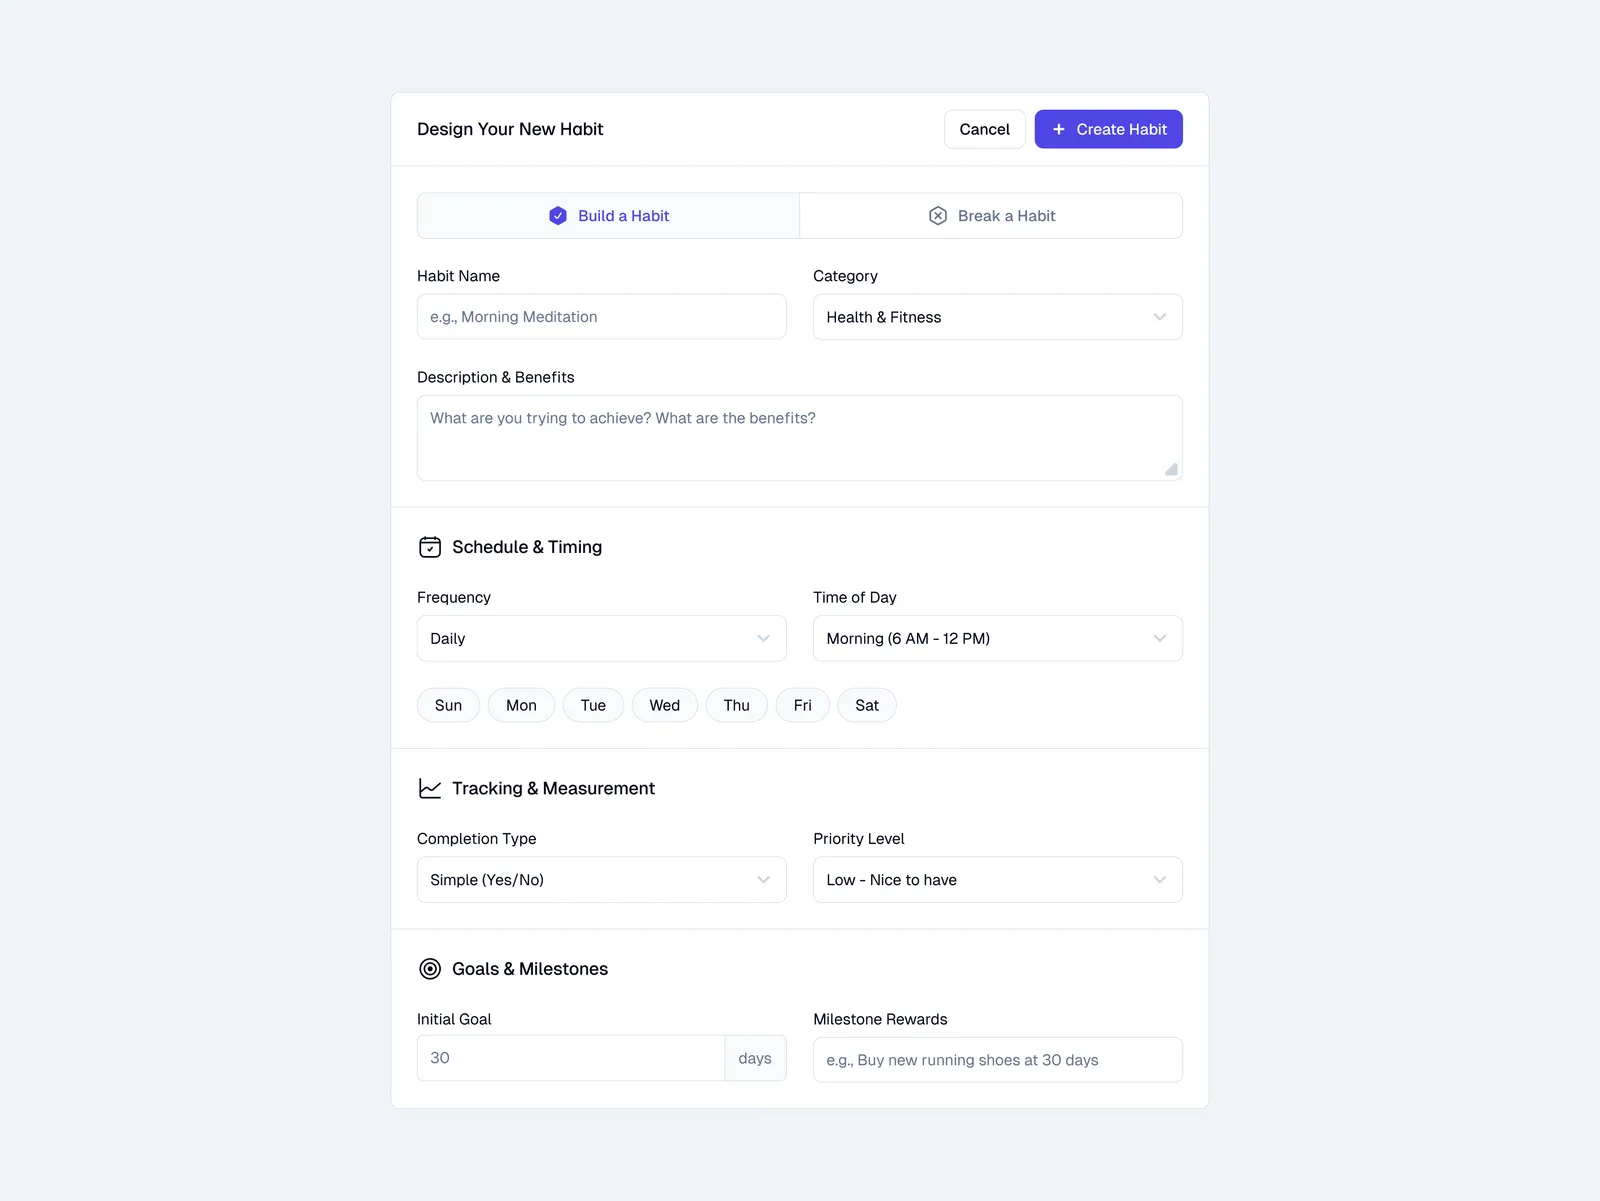Click the X hexagon icon on Break a Habit

coord(938,216)
